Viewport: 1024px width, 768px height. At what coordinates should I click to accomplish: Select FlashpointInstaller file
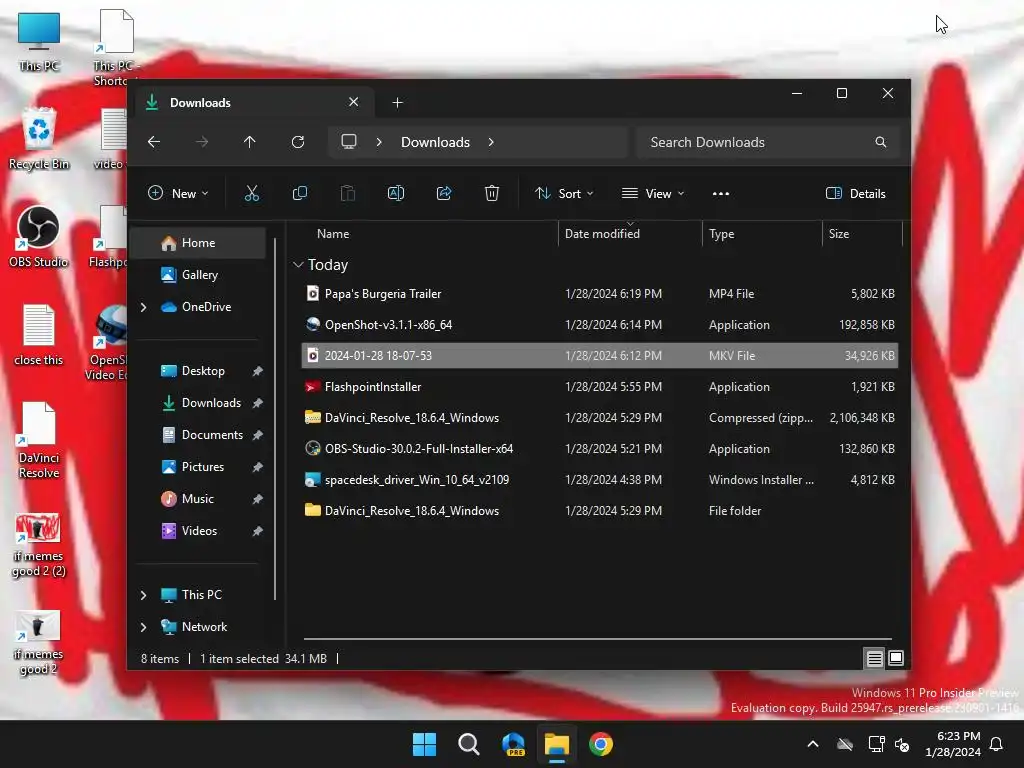click(x=600, y=387)
